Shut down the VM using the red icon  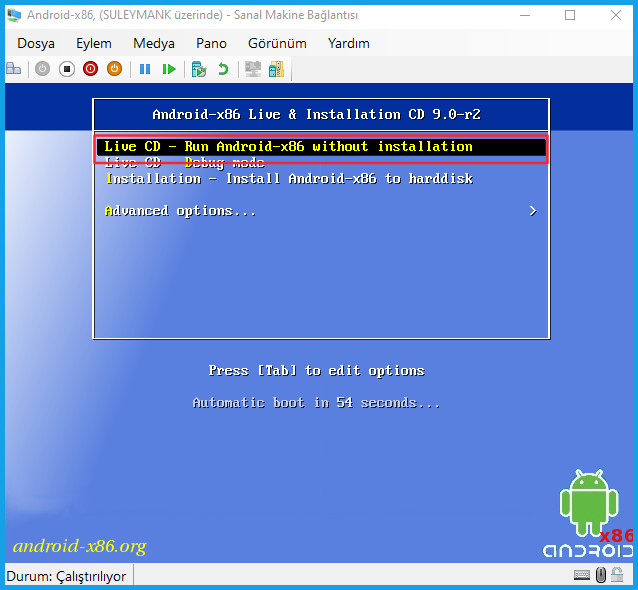point(90,69)
